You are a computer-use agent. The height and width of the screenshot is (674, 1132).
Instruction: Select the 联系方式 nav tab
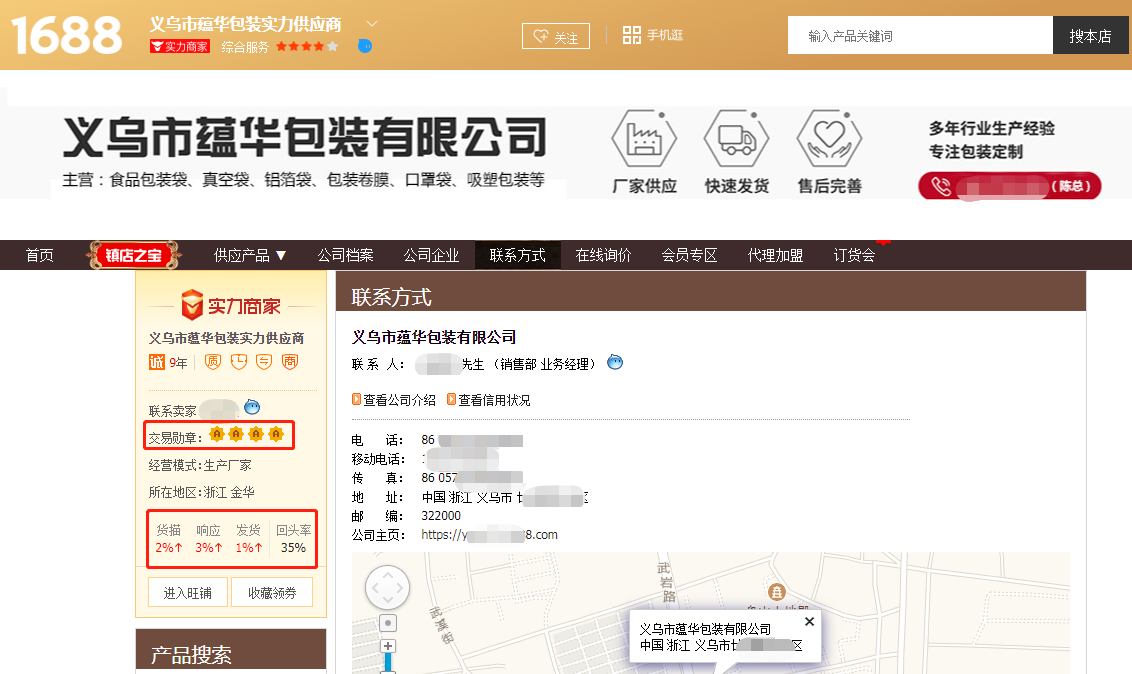pos(518,255)
